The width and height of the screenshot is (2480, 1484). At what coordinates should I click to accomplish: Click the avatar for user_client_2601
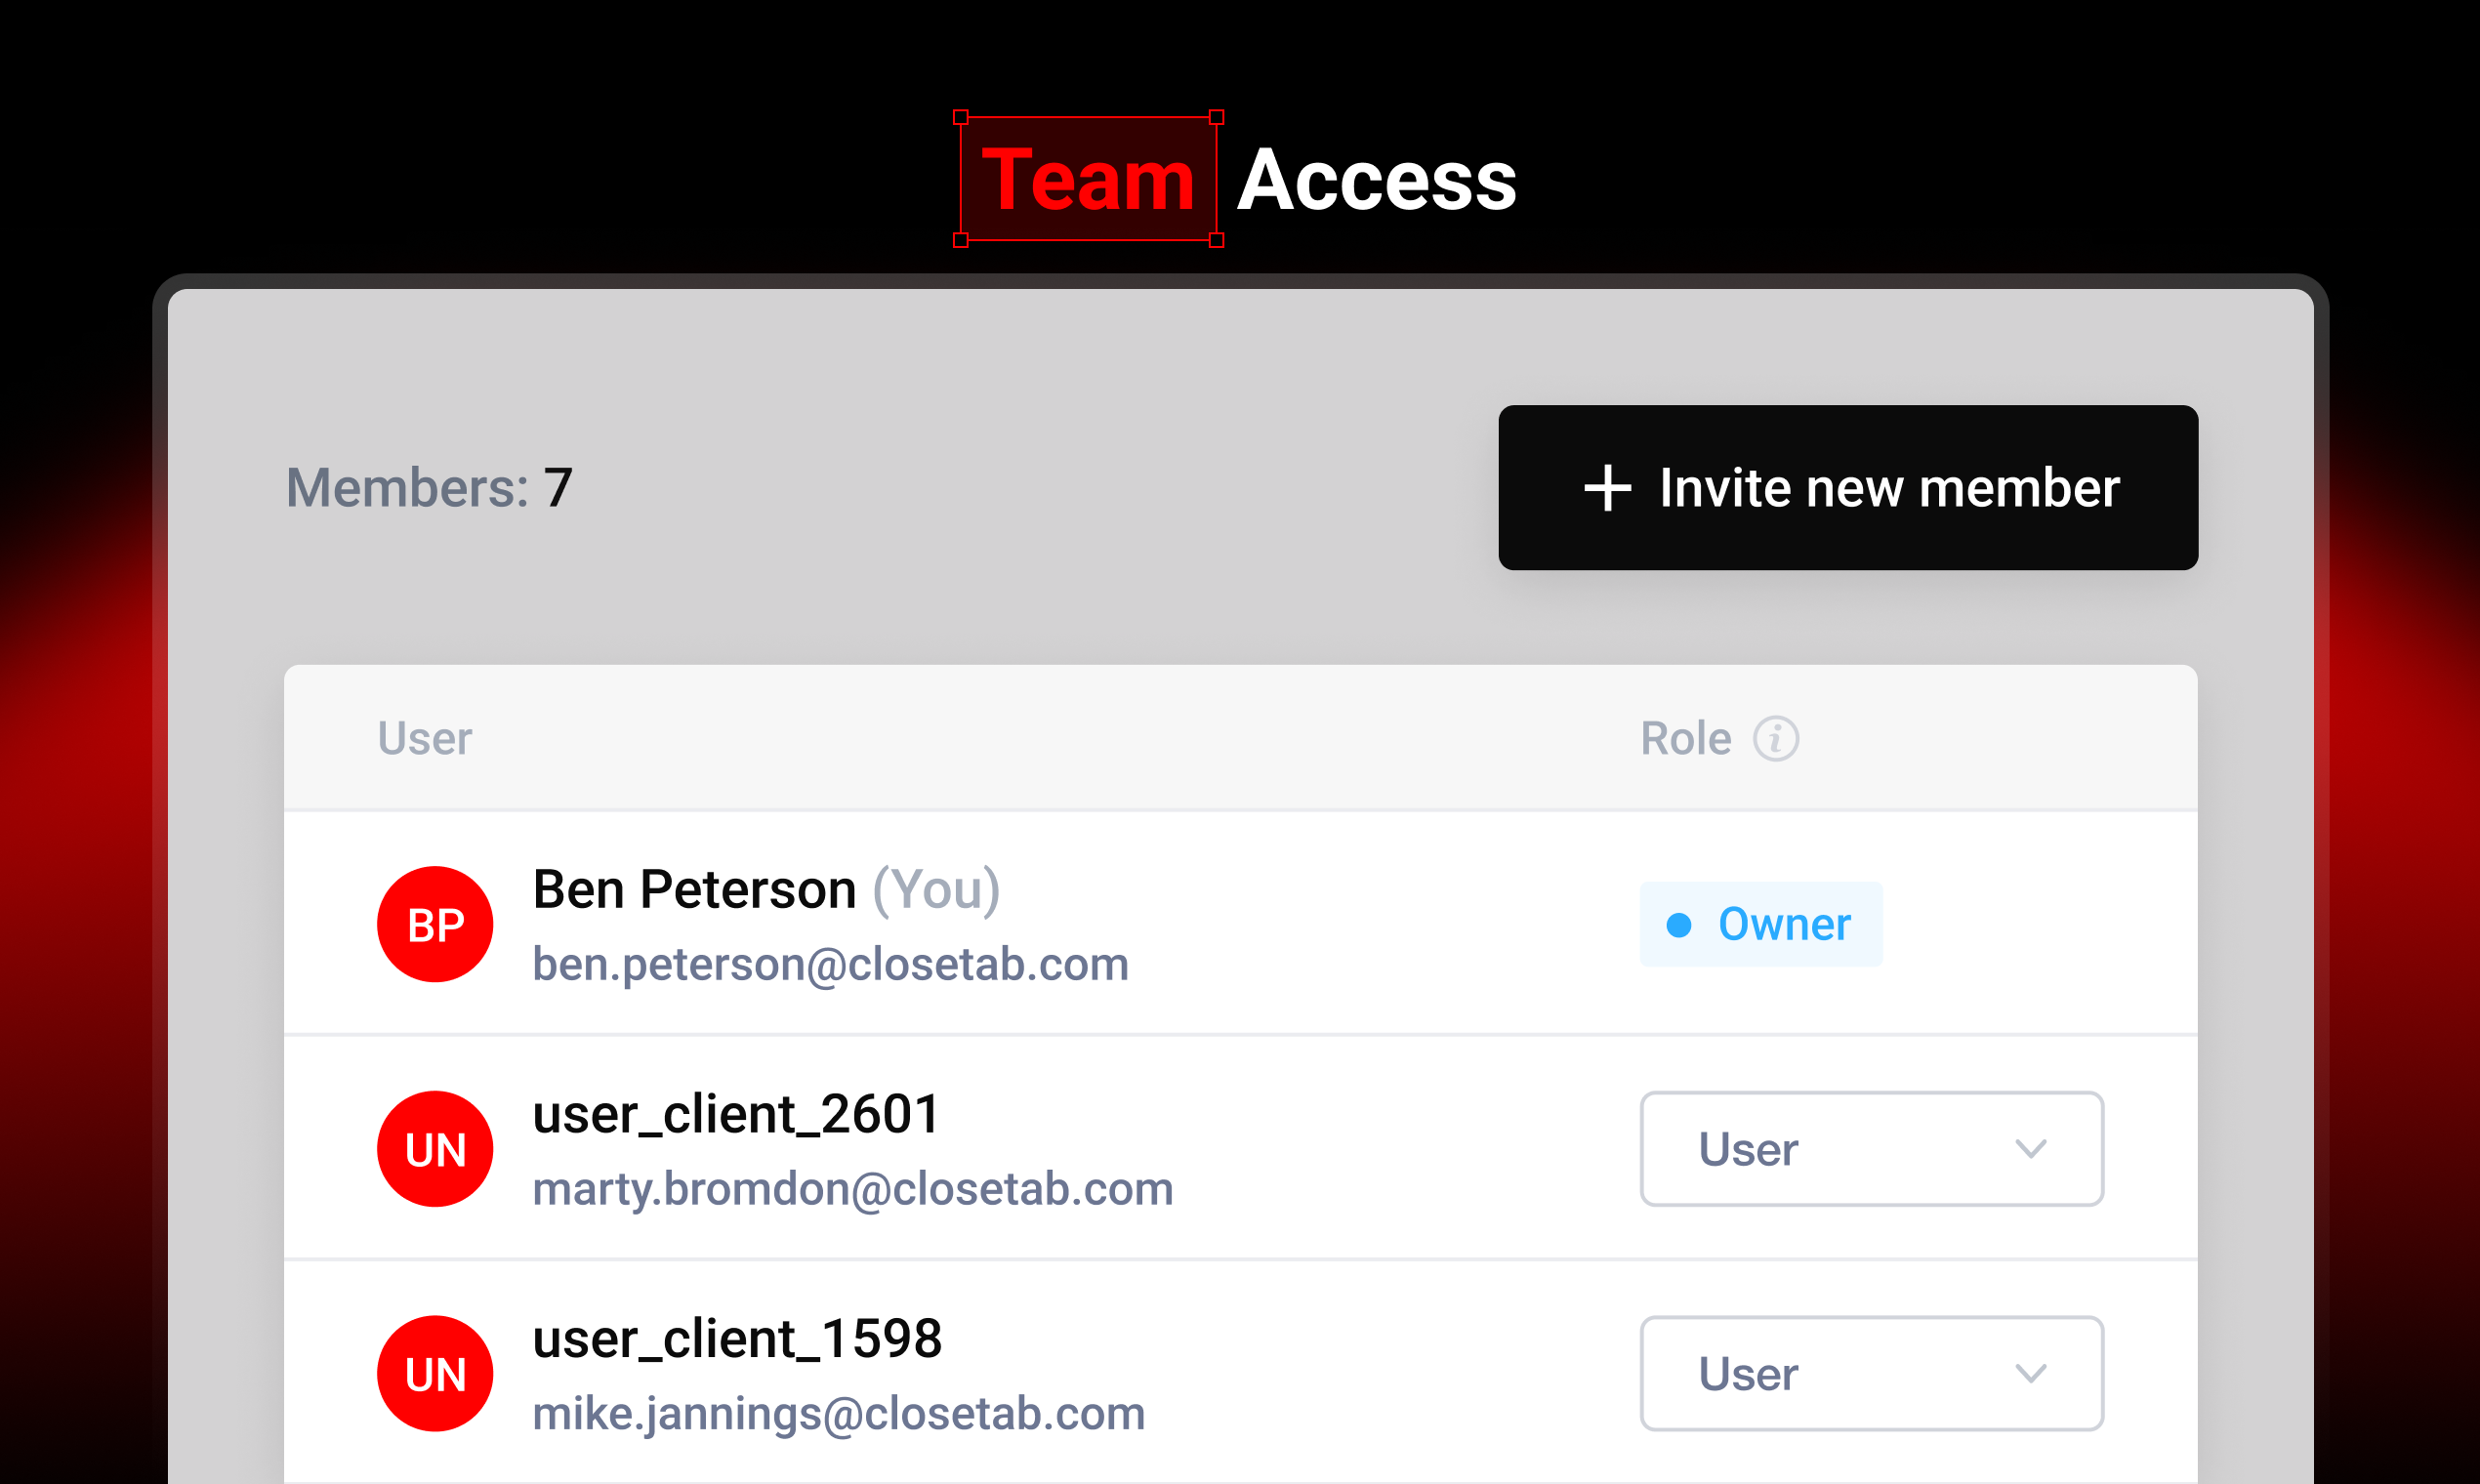point(435,1149)
